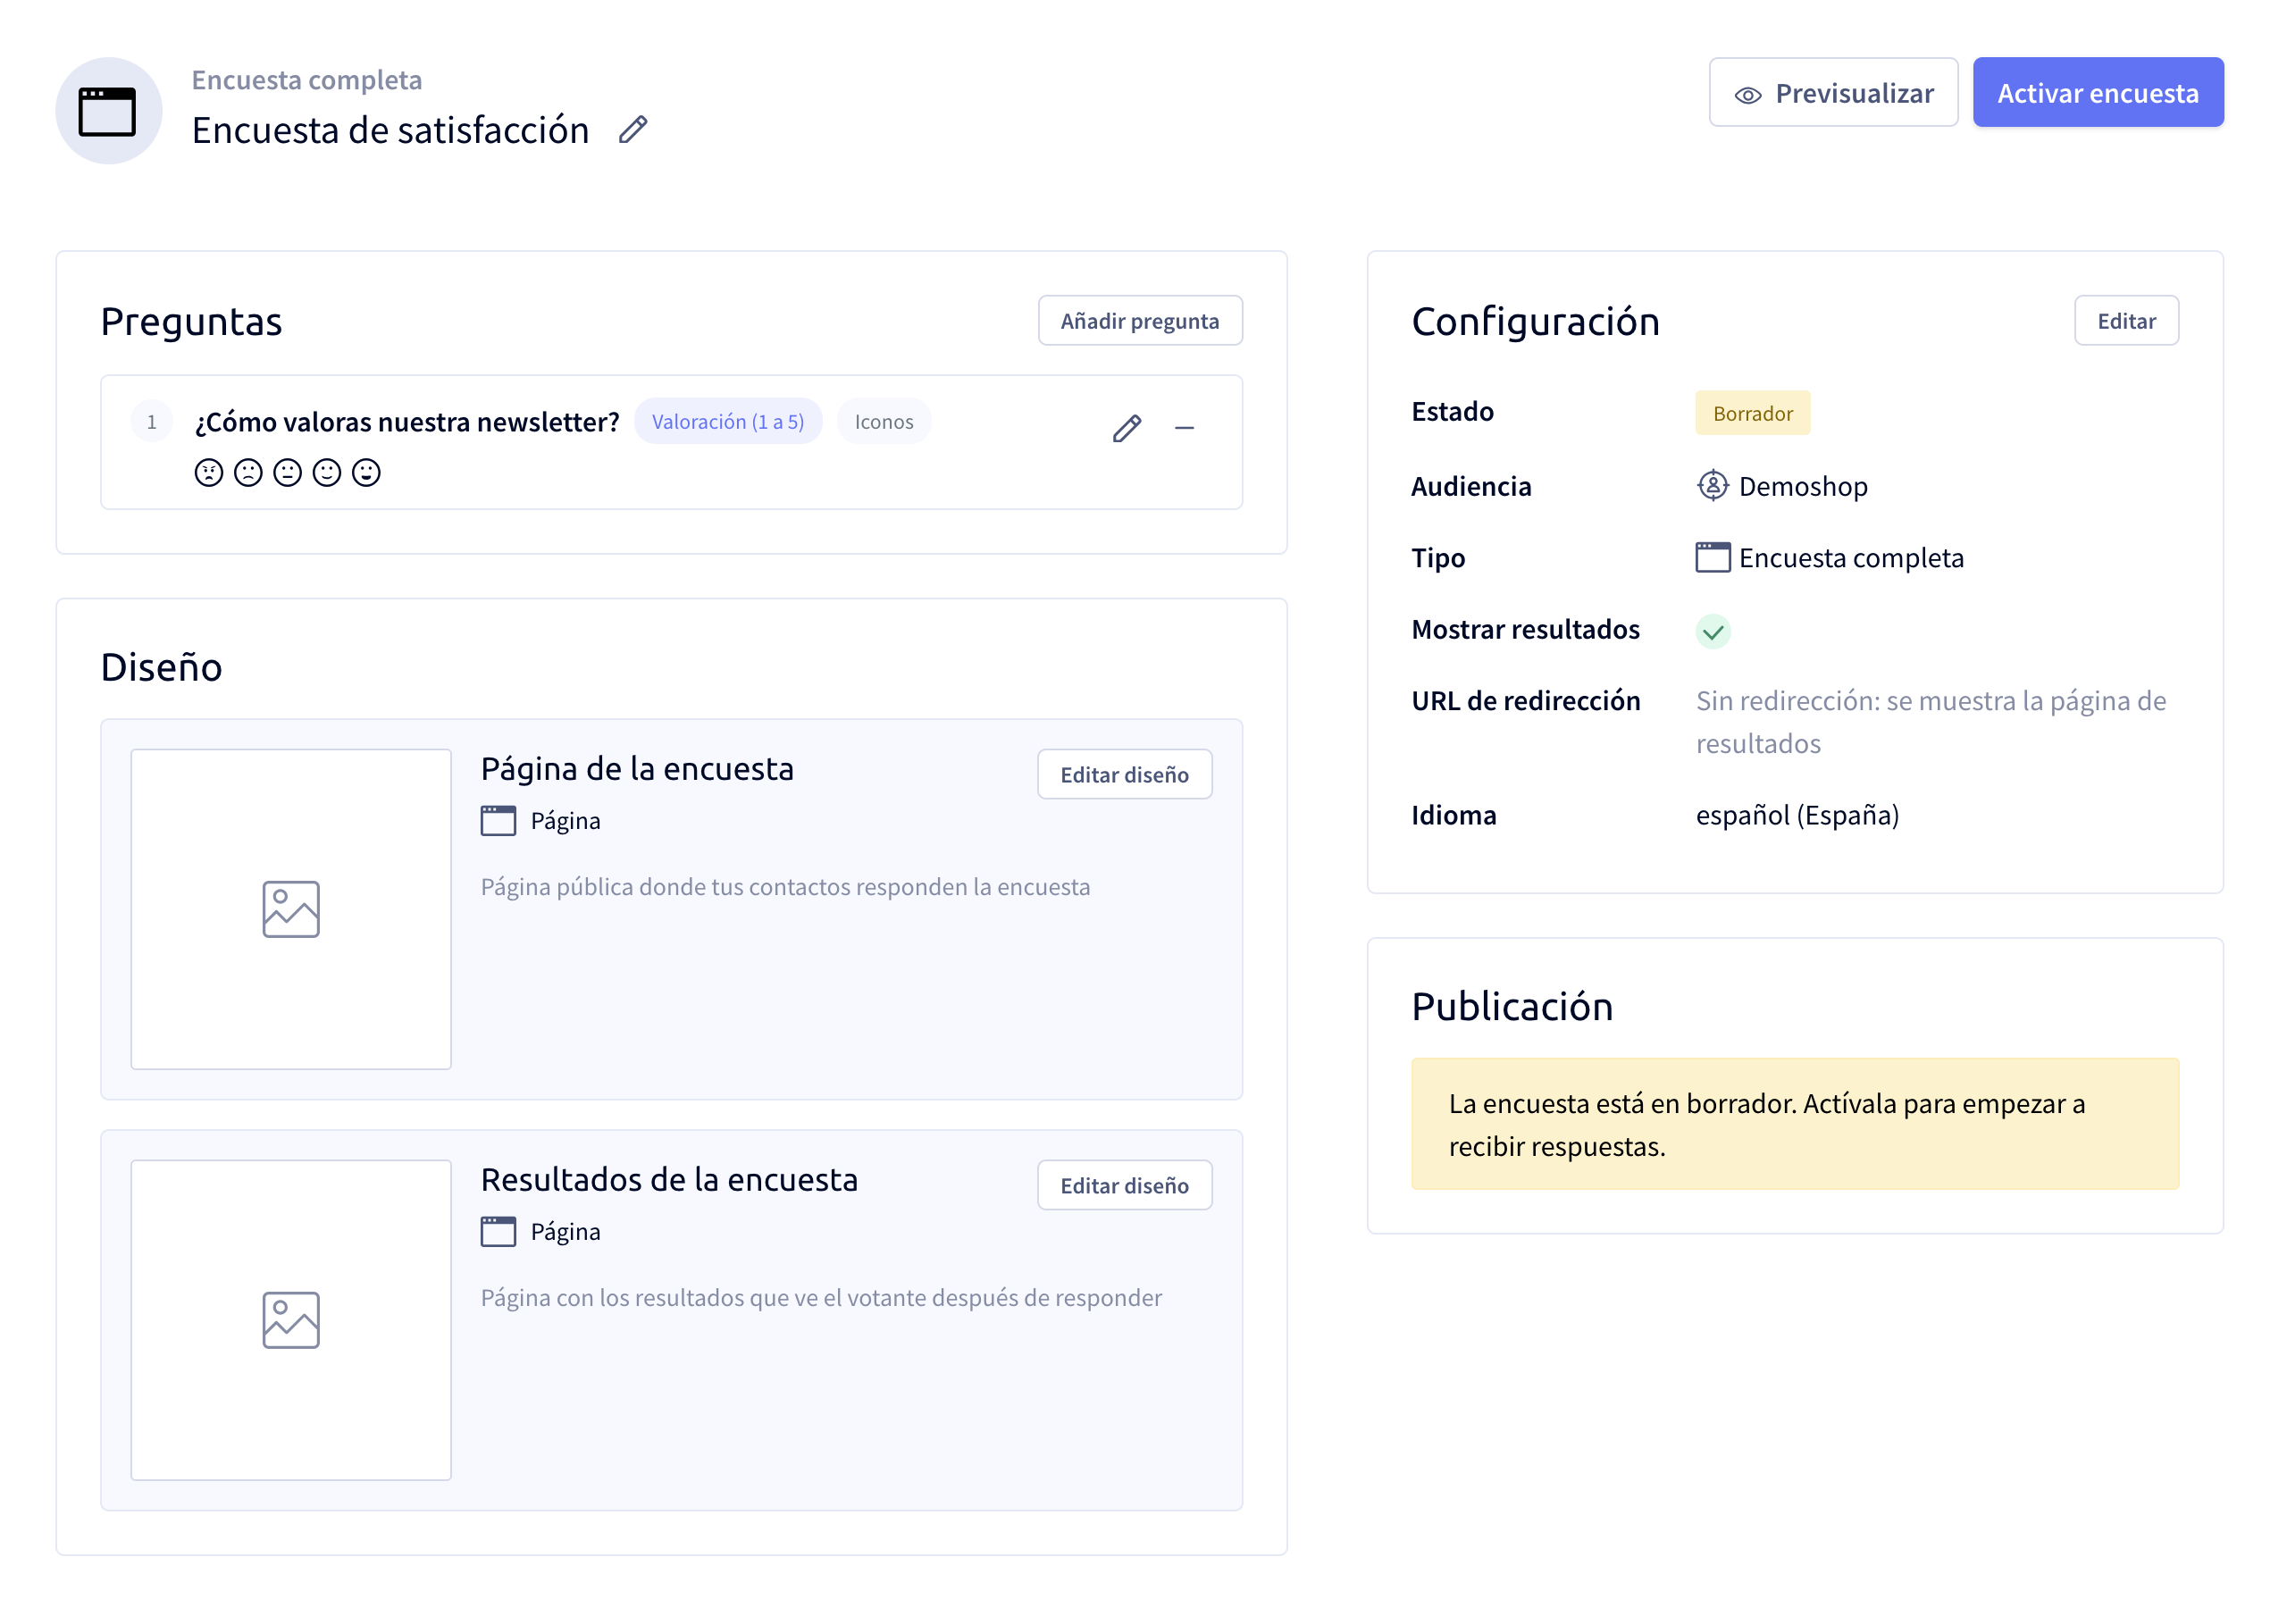Click the Encuesta completa value under Tipo

[x=1851, y=558]
